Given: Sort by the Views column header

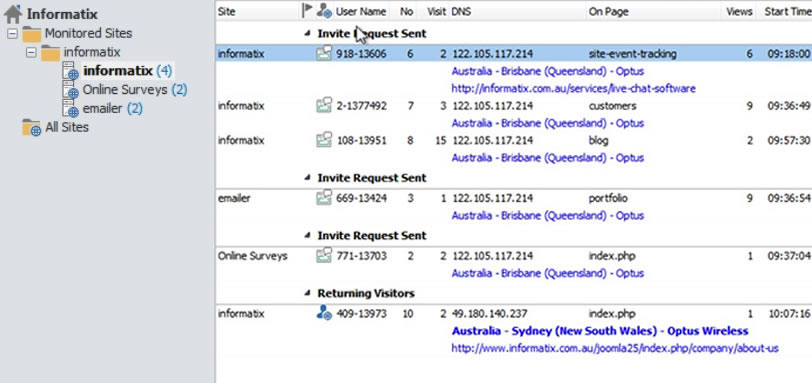Looking at the screenshot, I should (739, 11).
